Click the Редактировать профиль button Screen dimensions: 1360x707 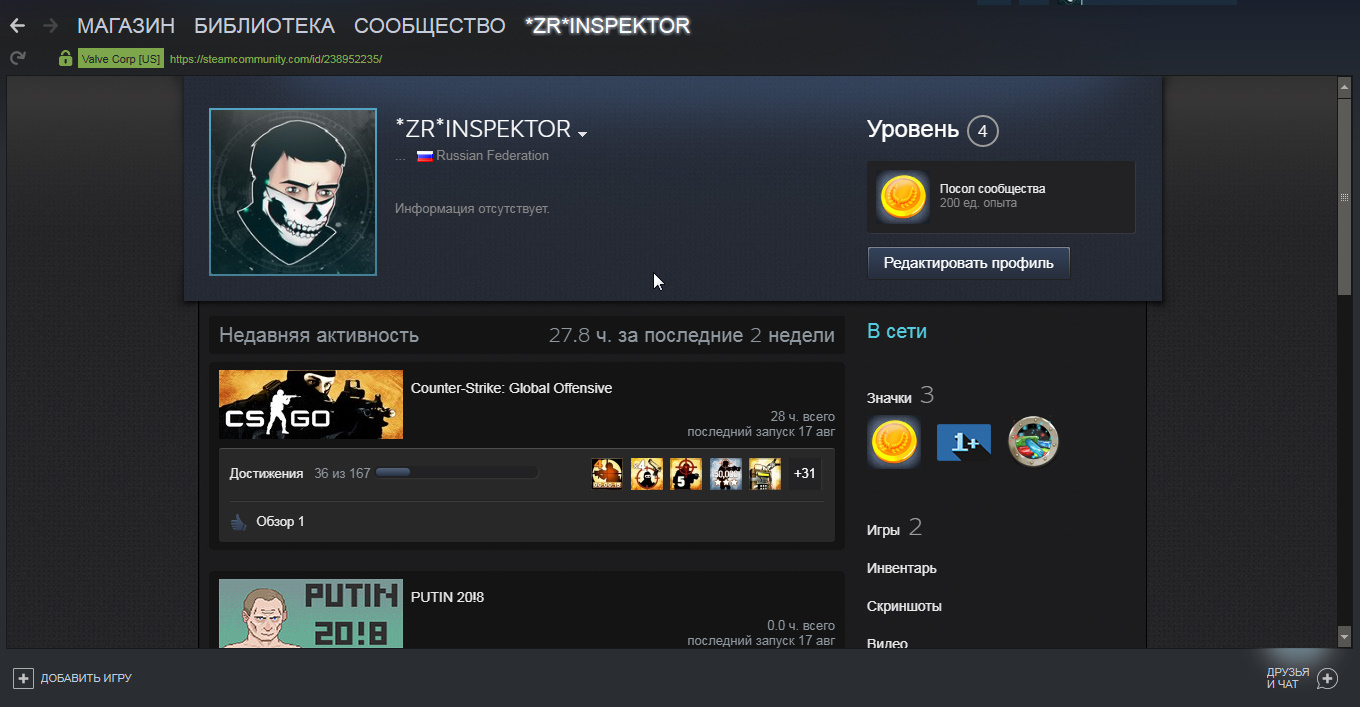[968, 263]
